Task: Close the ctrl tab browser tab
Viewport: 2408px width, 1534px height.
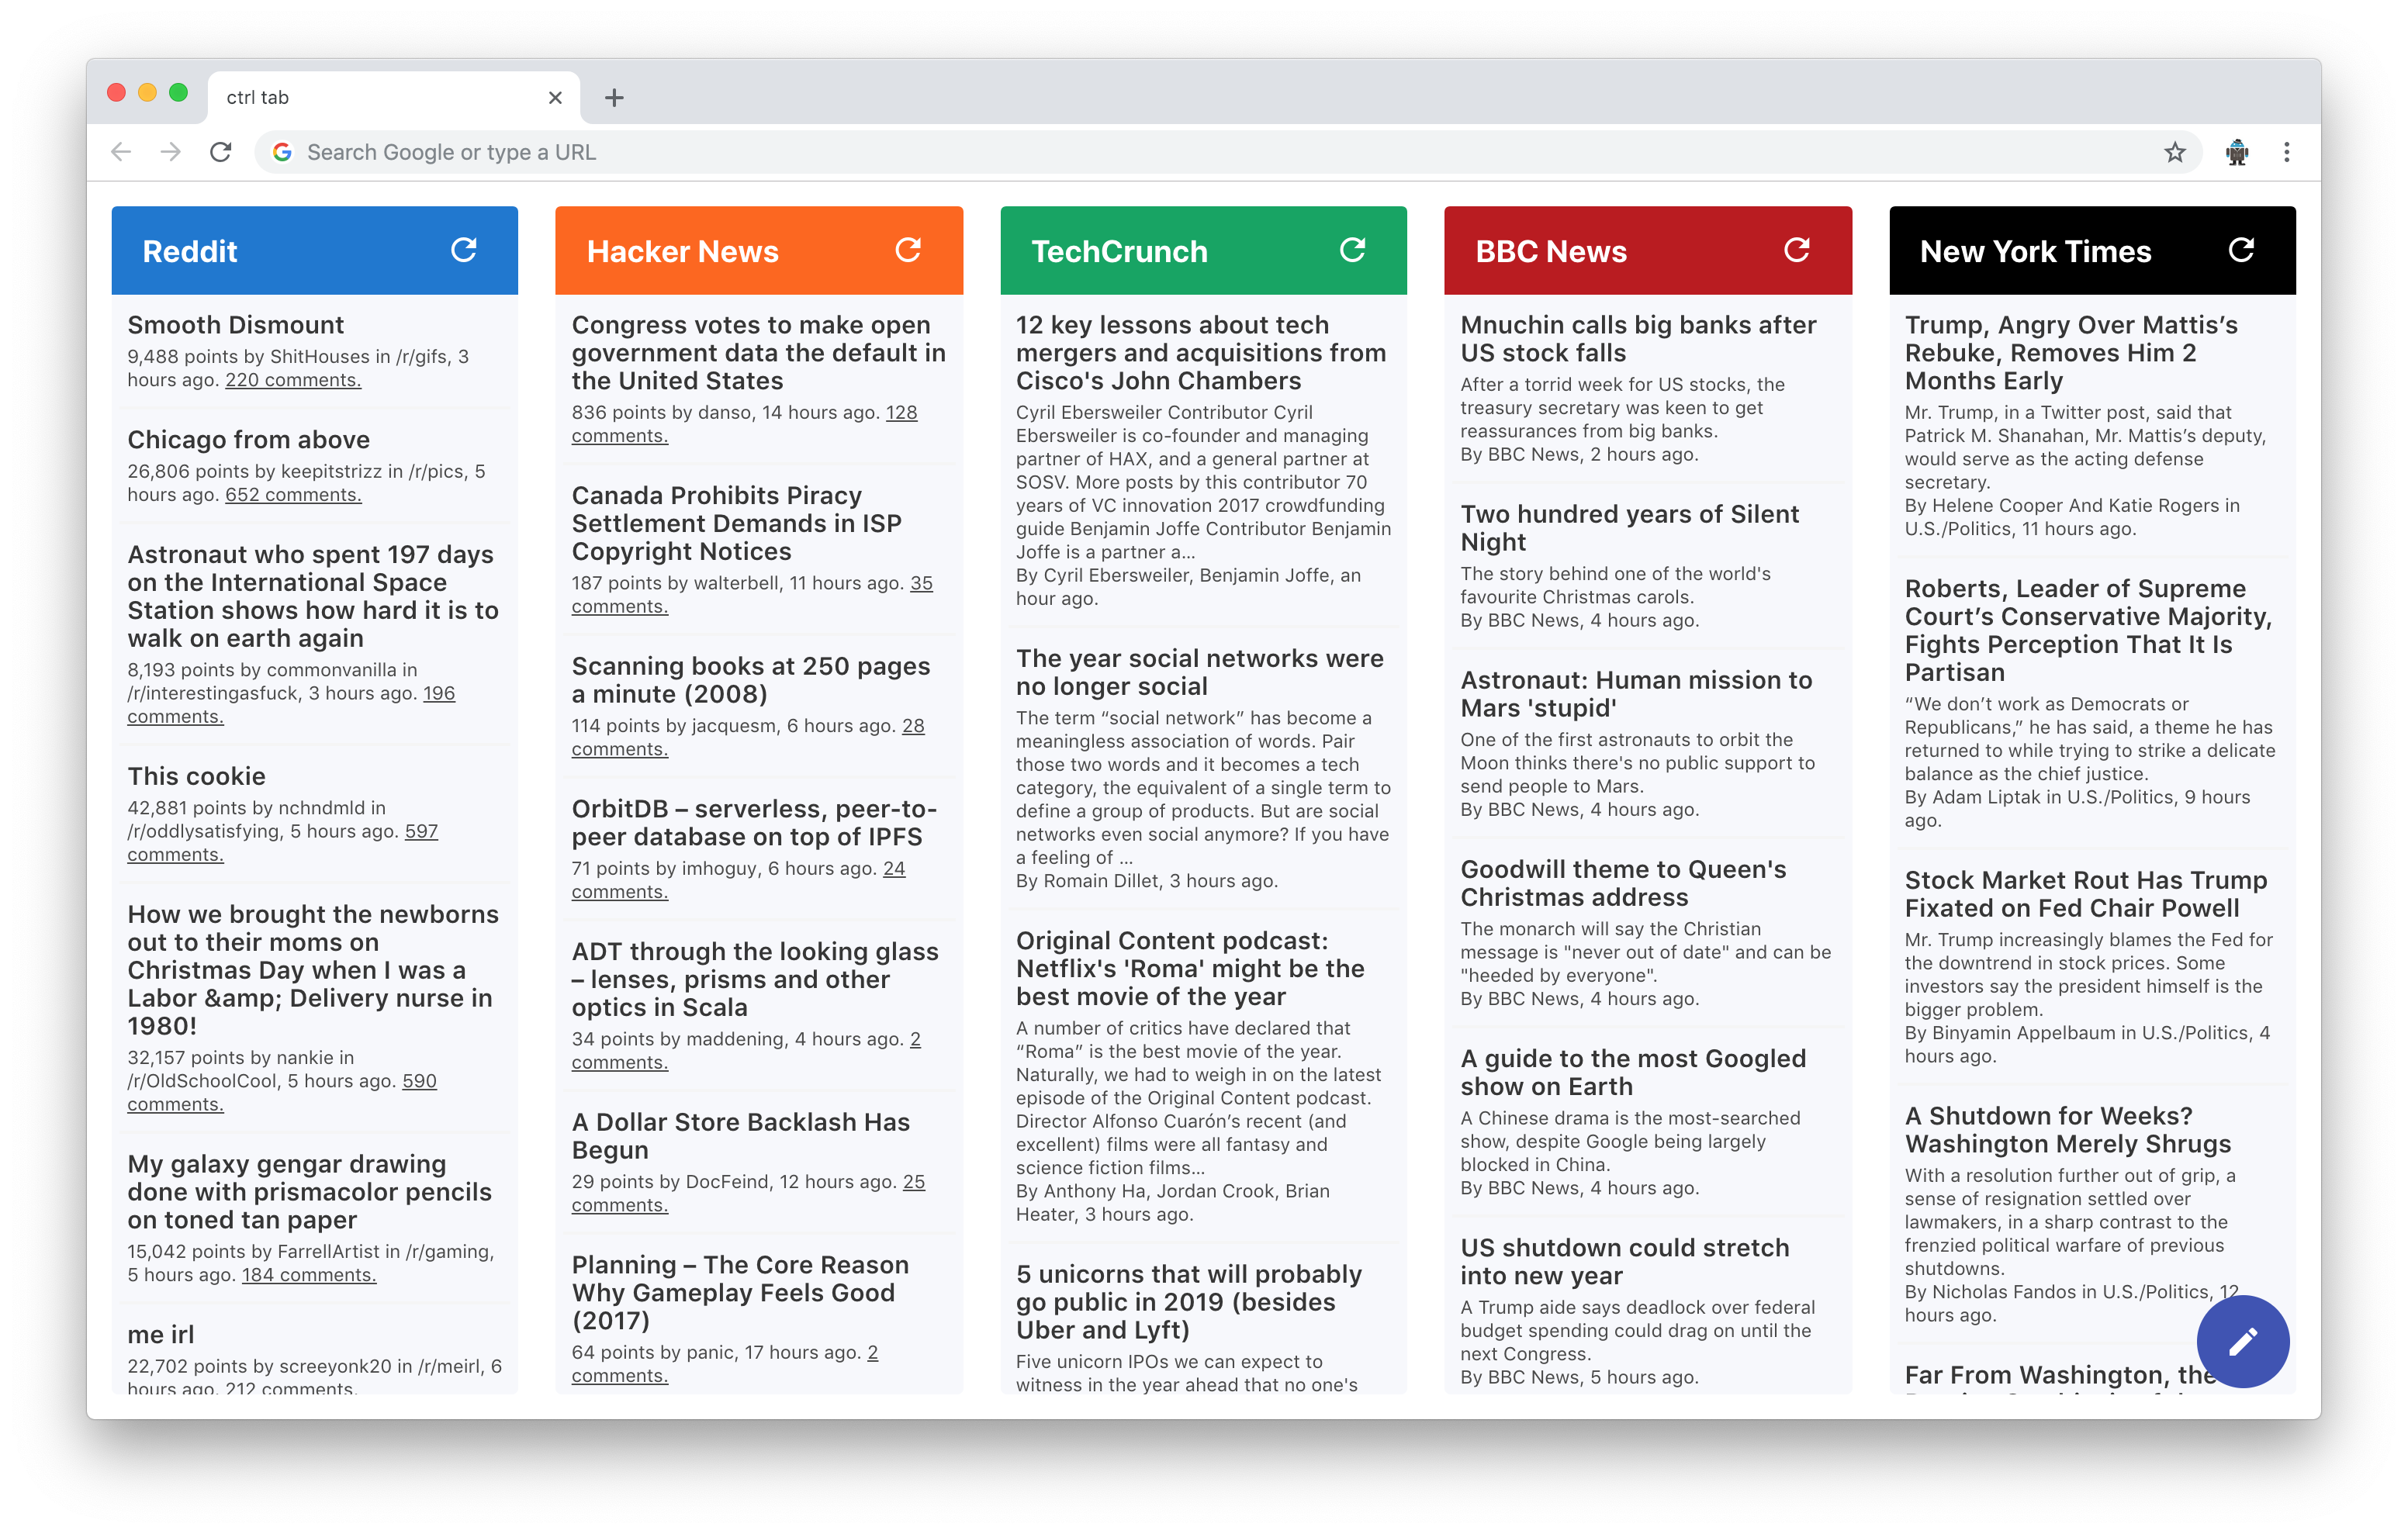Action: tap(555, 96)
